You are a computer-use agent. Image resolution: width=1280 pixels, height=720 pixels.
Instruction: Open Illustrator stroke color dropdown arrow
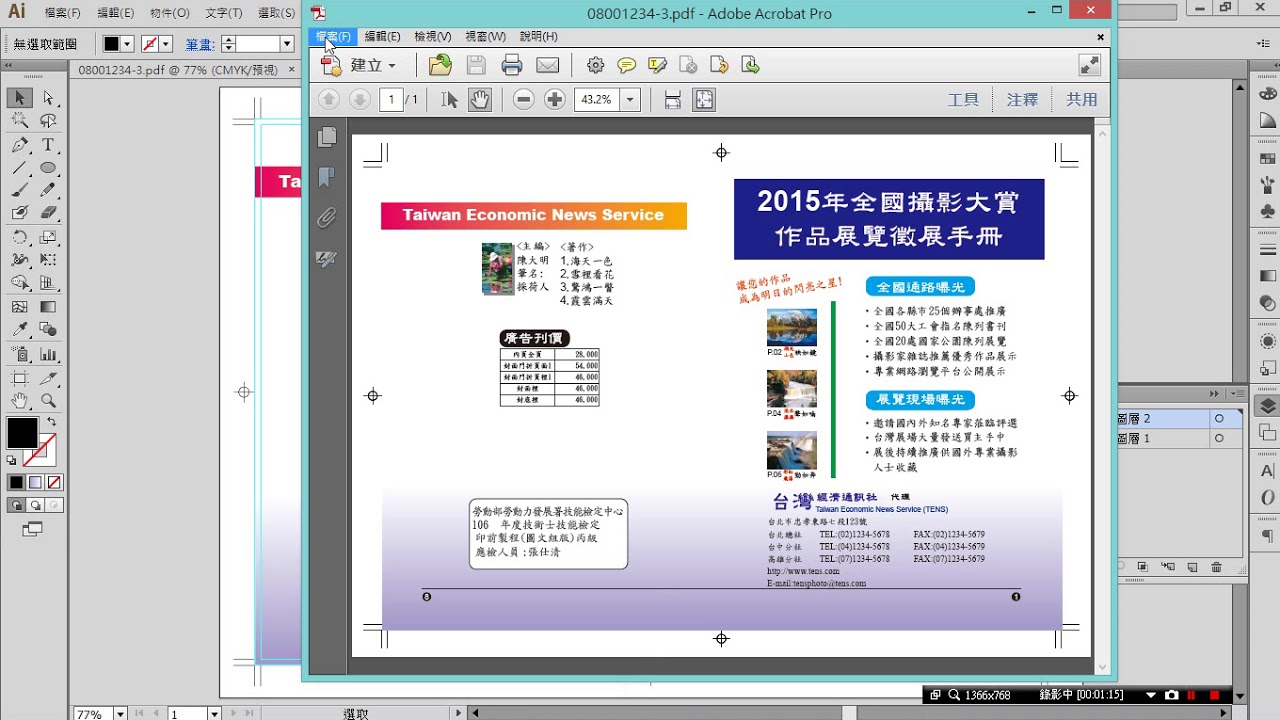pyautogui.click(x=166, y=44)
